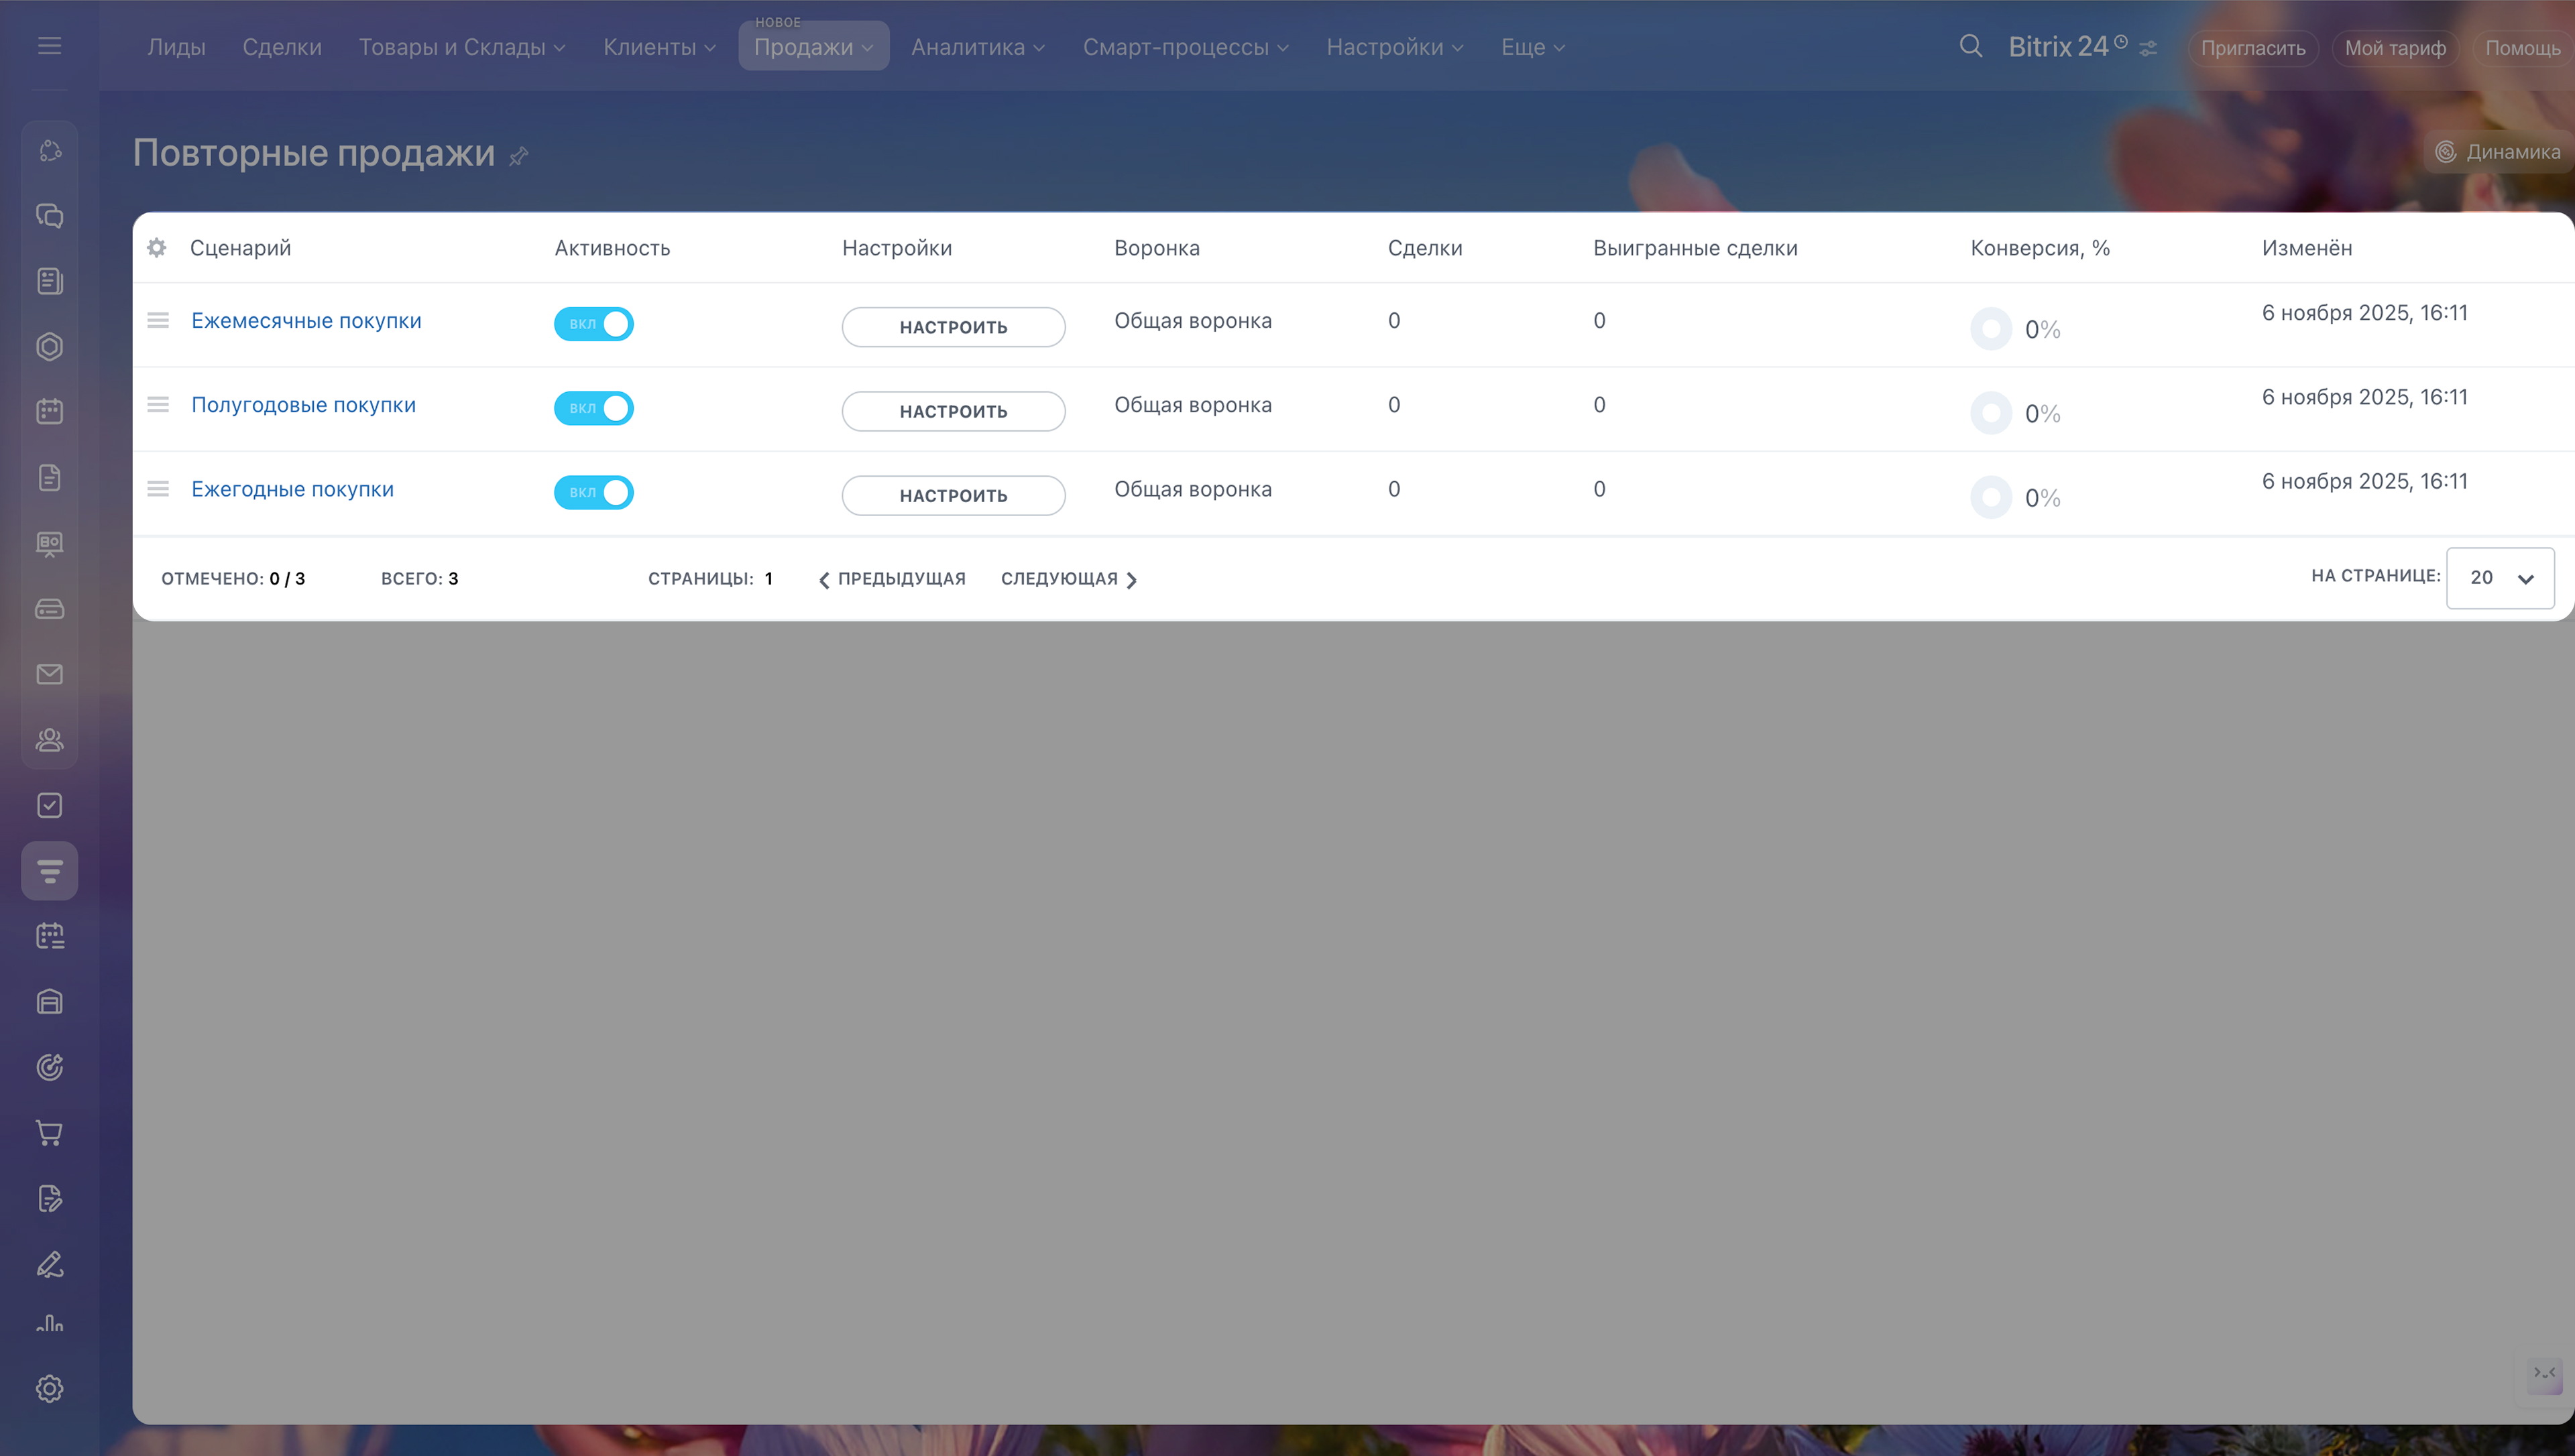Go to the Лиды menu item
The height and width of the screenshot is (1456, 2575).
coord(176,47)
